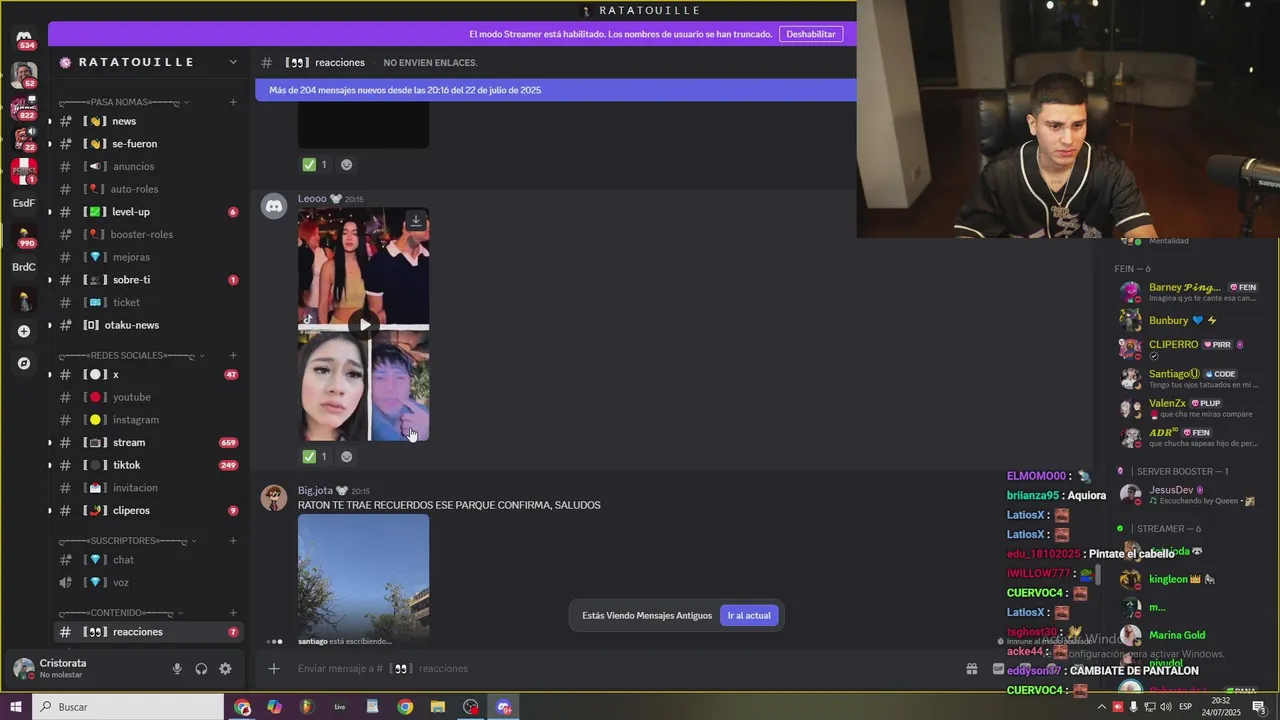Toggle checkmark reaction under top black video
This screenshot has width=1280, height=720.
315,165
